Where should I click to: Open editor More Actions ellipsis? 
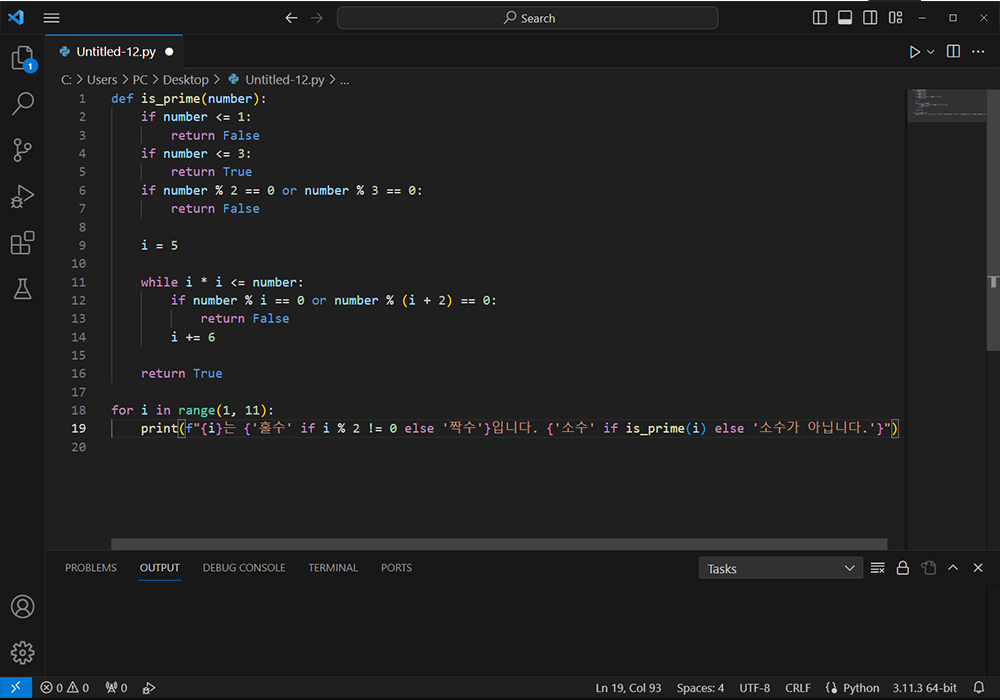click(x=978, y=51)
